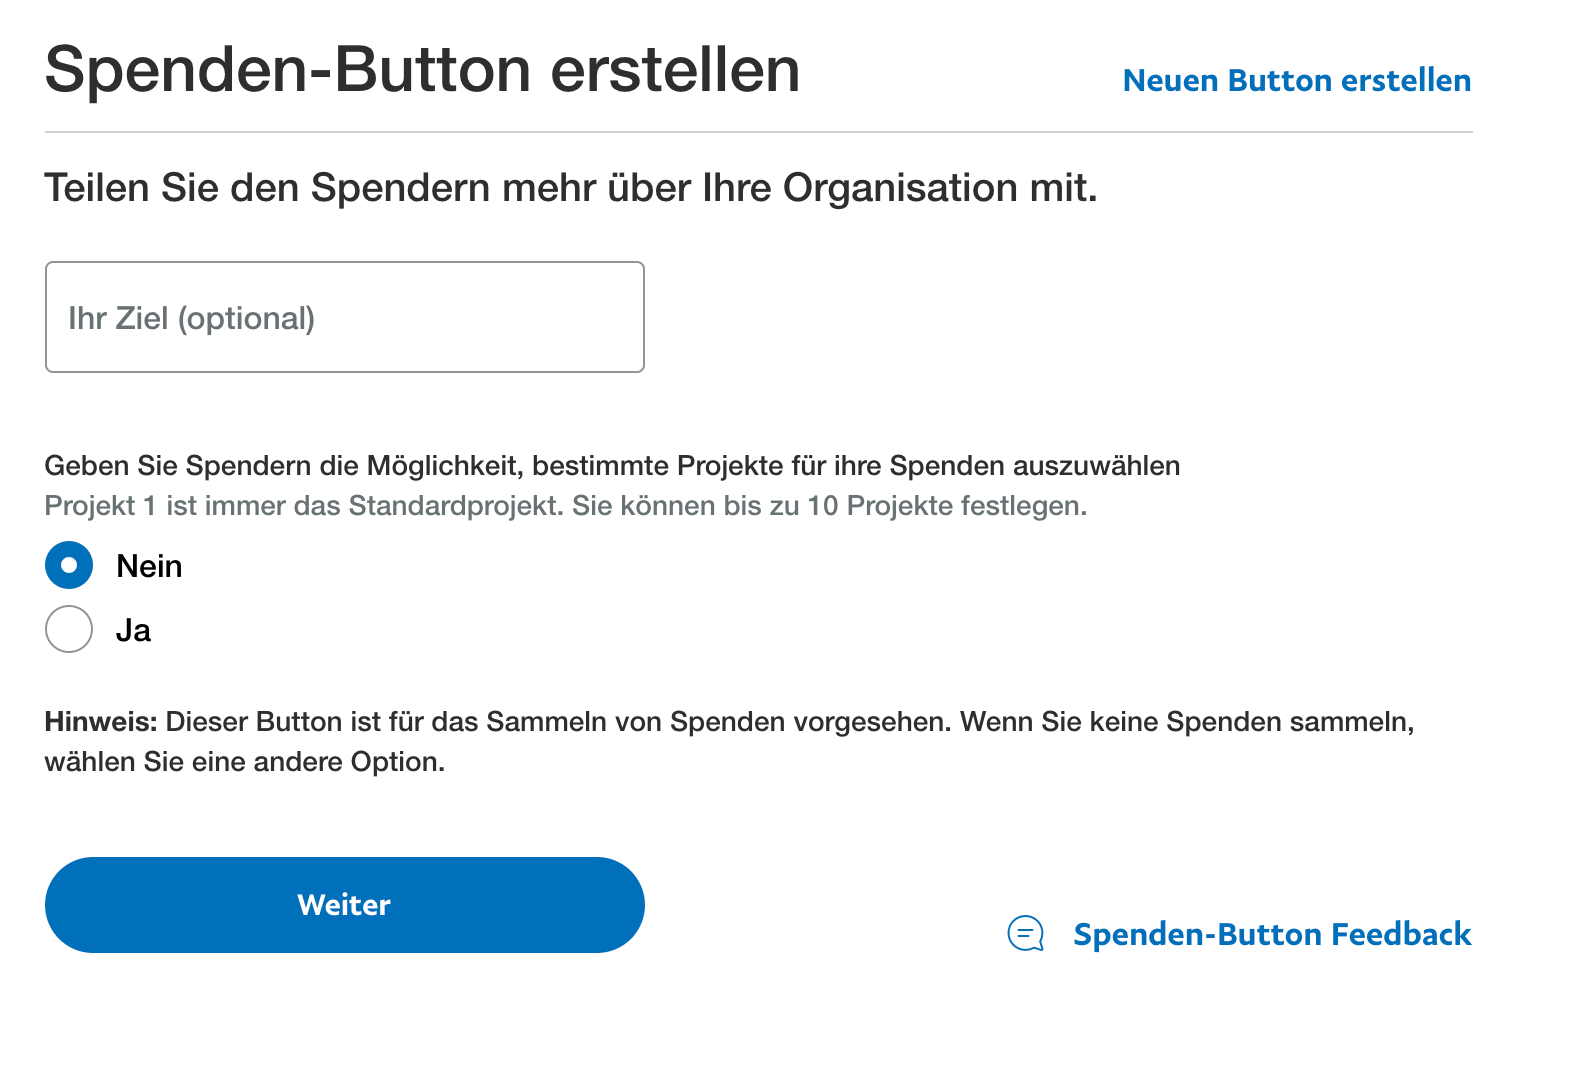Click the "wählen Sie eine andere Option" line
1569x1068 pixels.
245,762
